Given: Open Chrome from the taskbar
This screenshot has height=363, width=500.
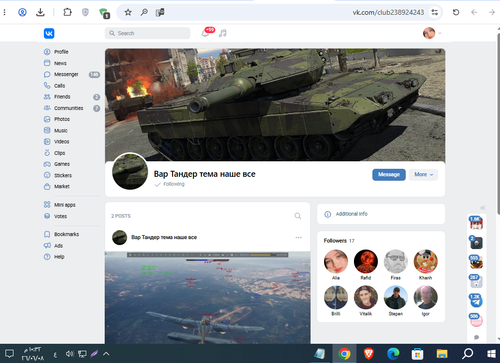Looking at the screenshot, I should coord(344,354).
